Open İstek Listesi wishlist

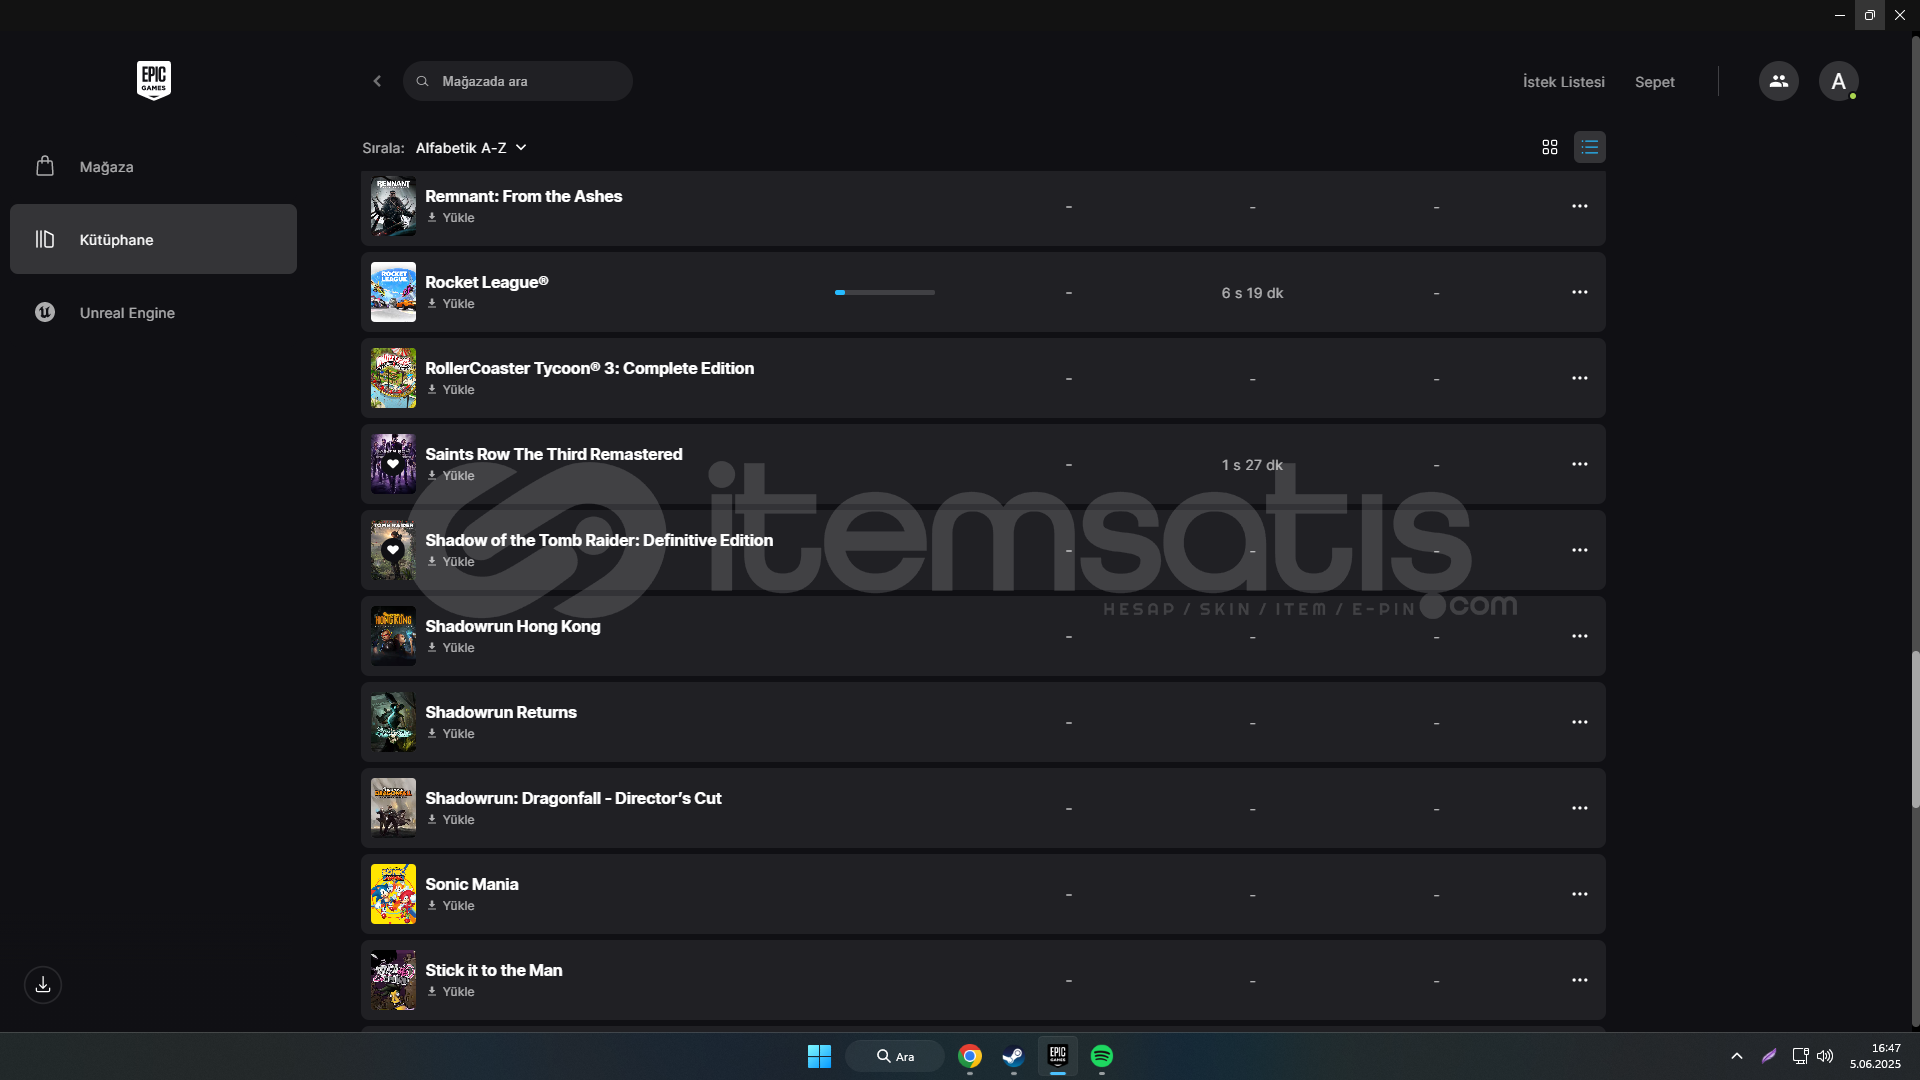coord(1563,82)
